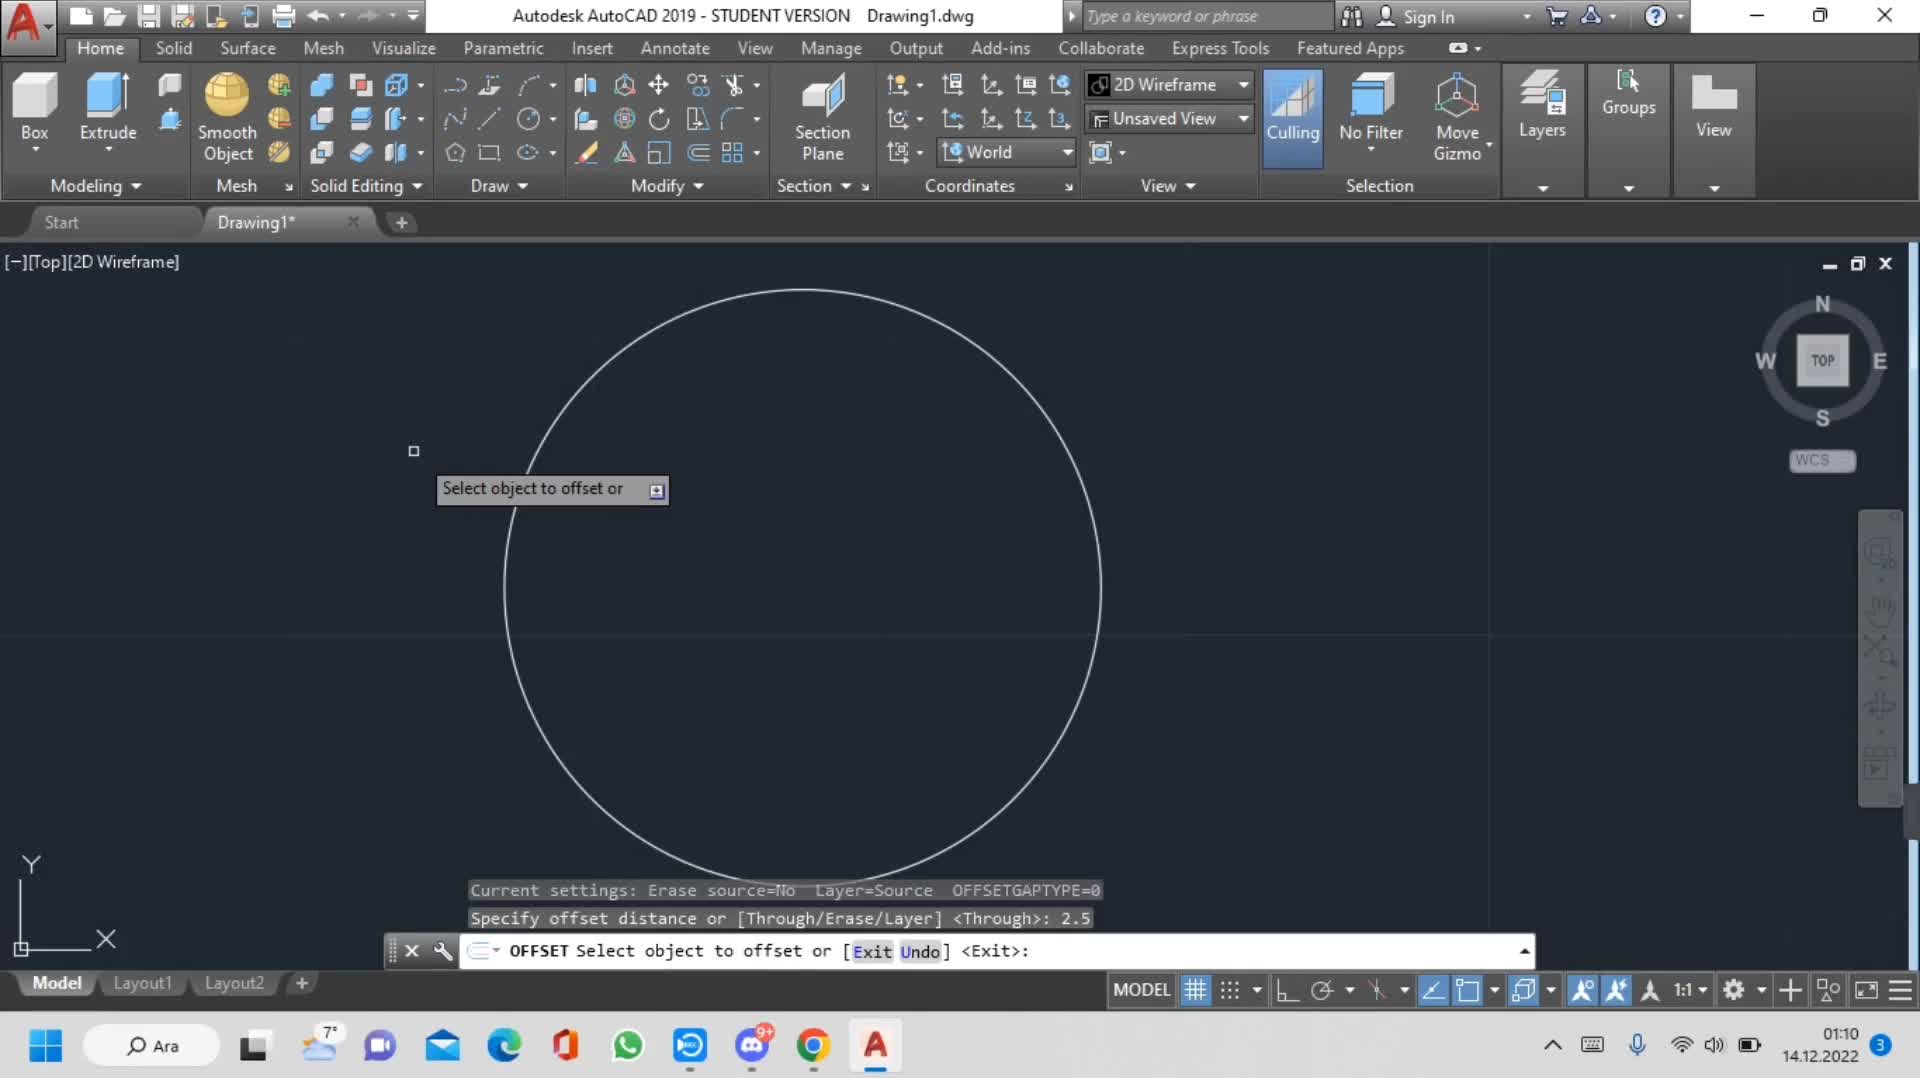Select the Fillet tool in Modify panel

tap(733, 119)
